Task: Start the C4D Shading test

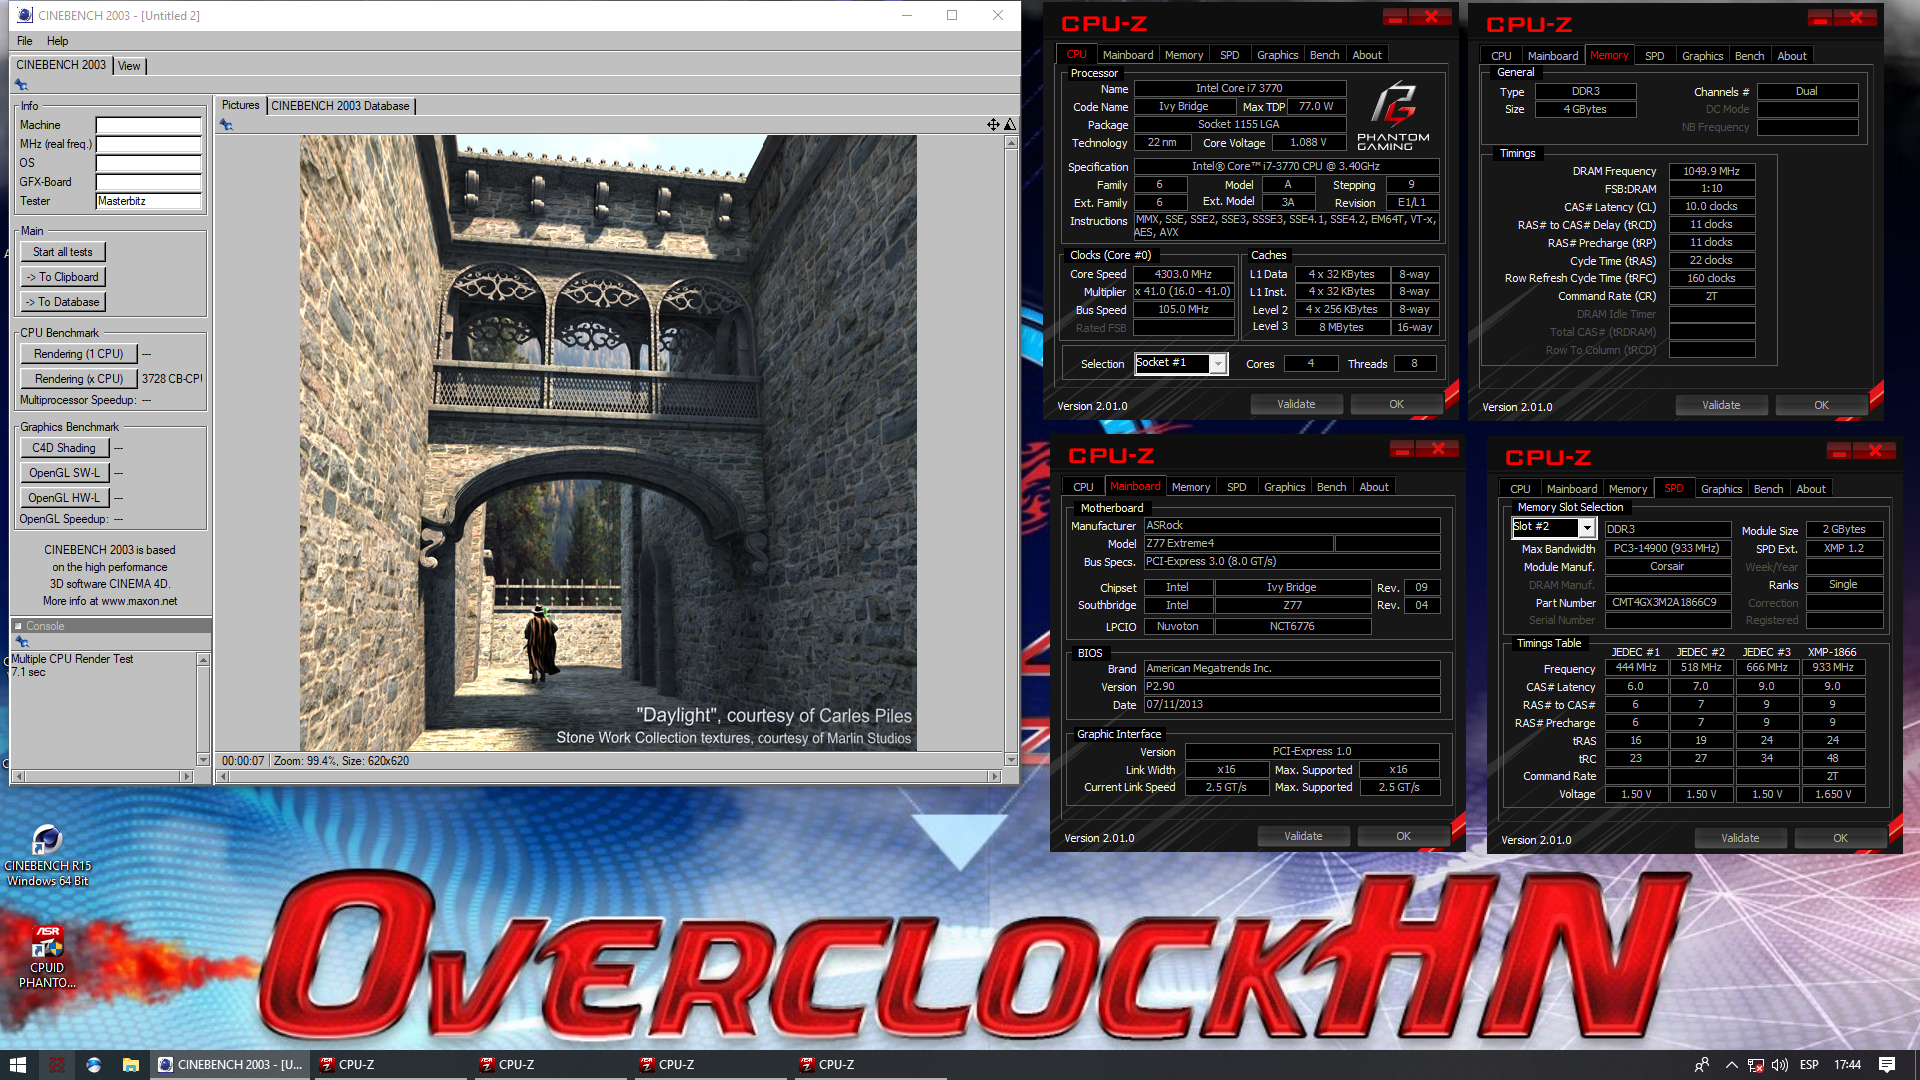Action: (64, 448)
